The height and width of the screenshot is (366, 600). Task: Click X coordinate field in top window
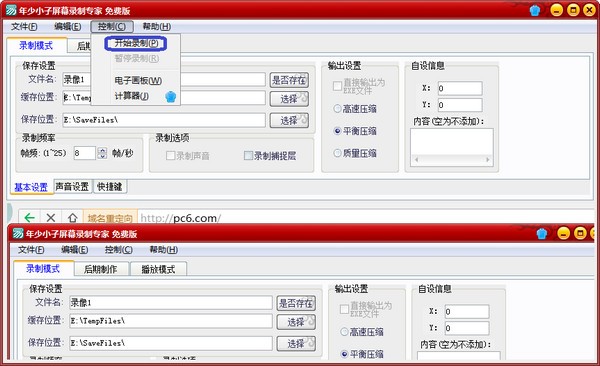coord(460,88)
